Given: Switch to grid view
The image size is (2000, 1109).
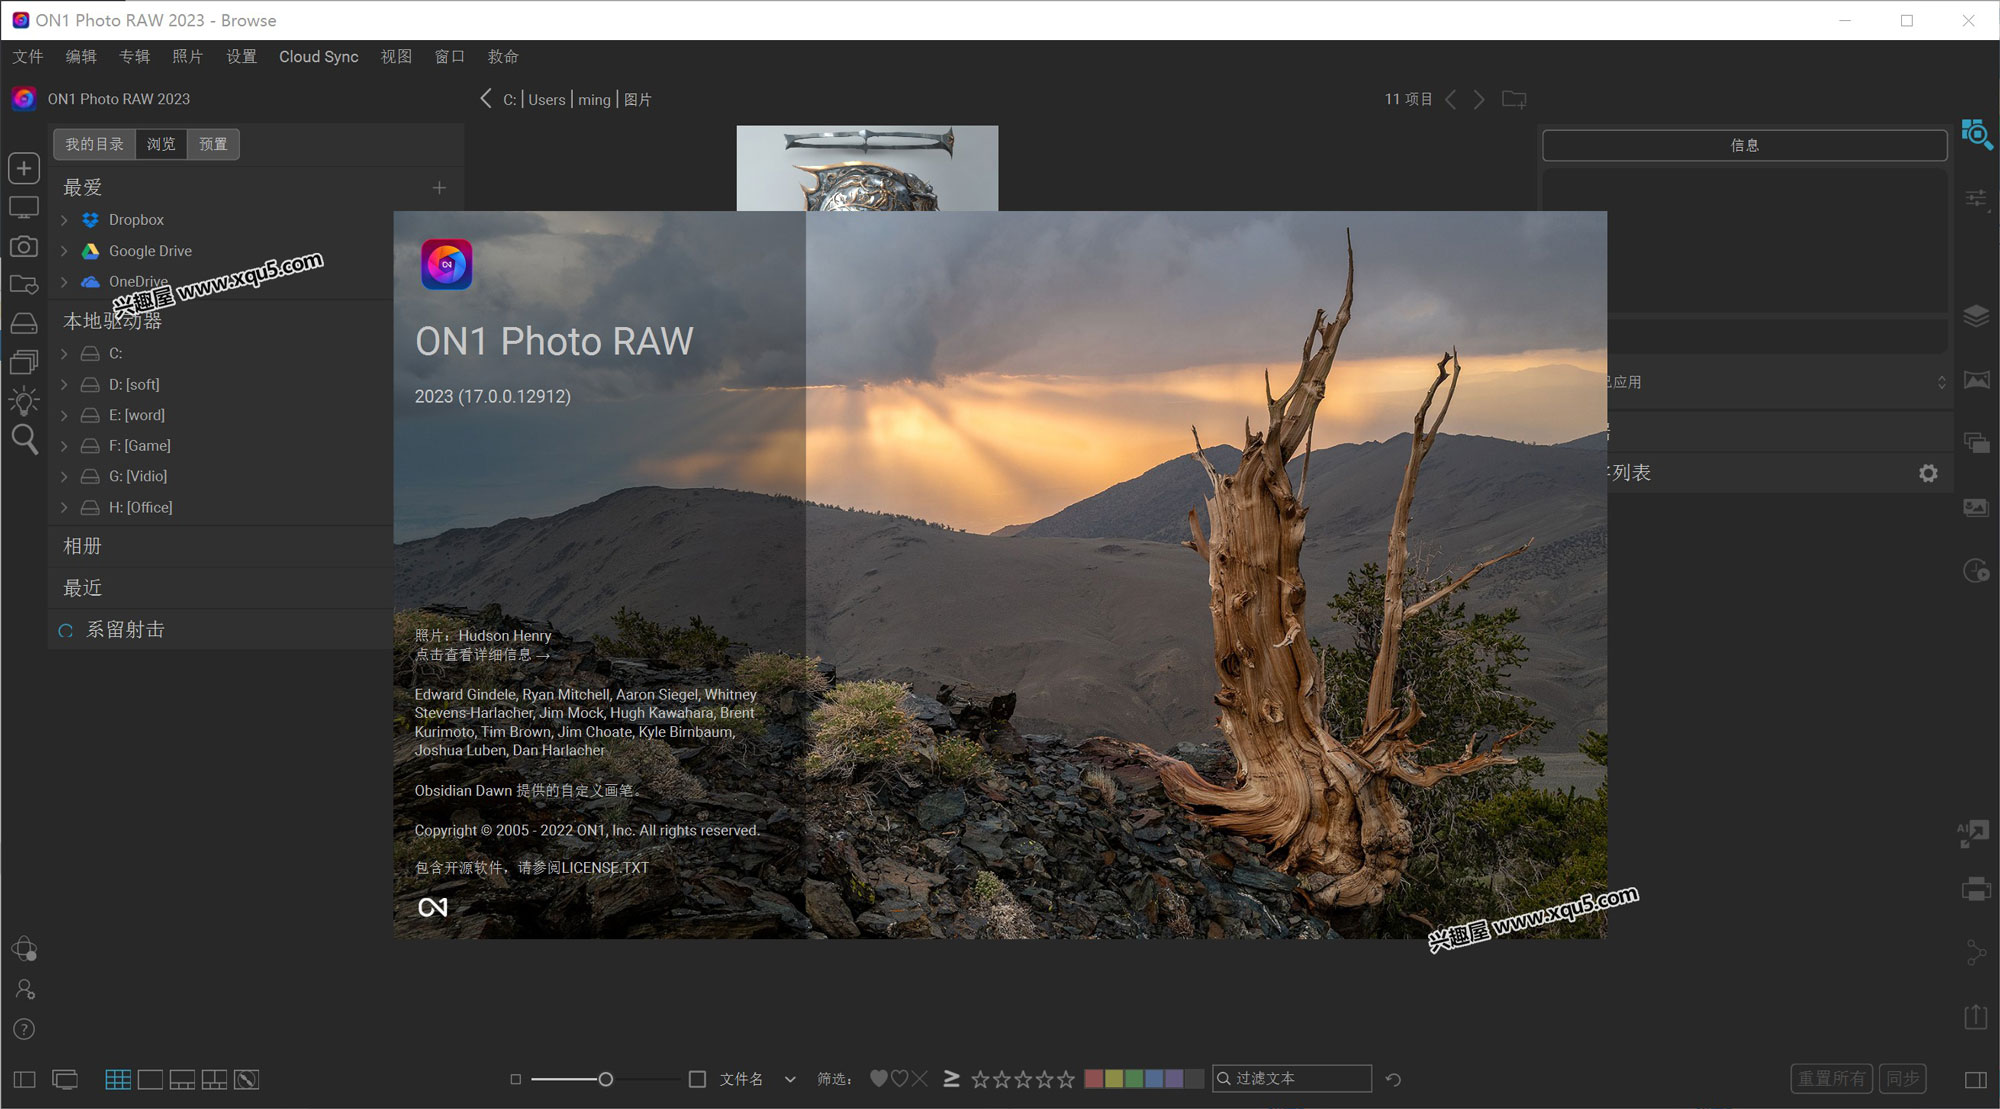Looking at the screenshot, I should [x=118, y=1079].
